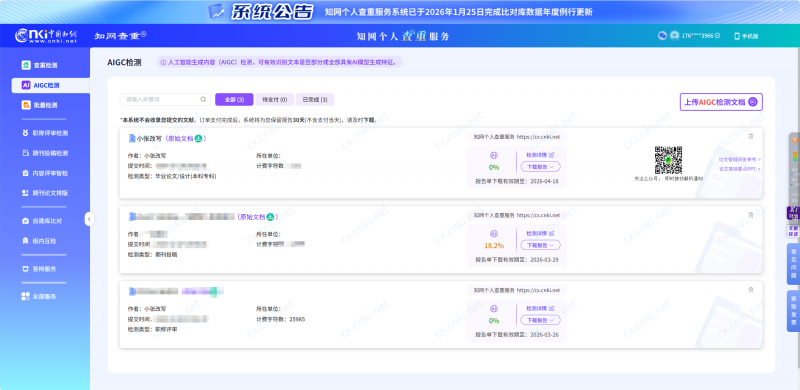The image size is (800, 390).
Task: Open 论文答辩要点PPT link
Action: [x=739, y=168]
